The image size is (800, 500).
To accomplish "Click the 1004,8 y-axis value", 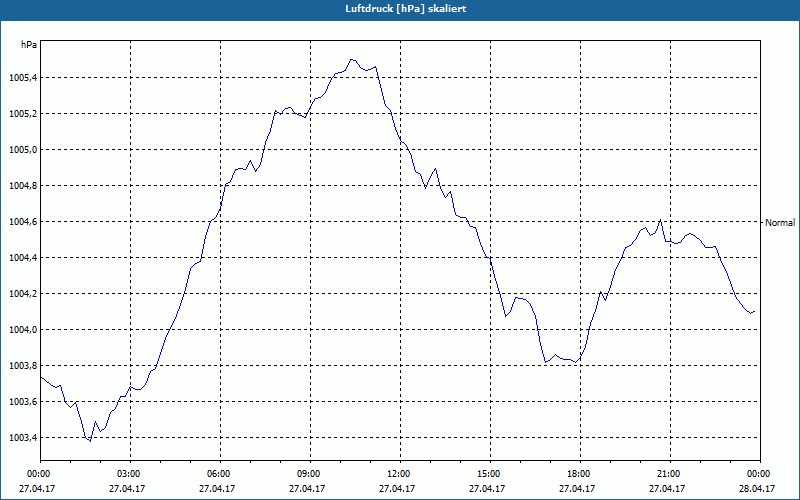I will coord(22,186).
